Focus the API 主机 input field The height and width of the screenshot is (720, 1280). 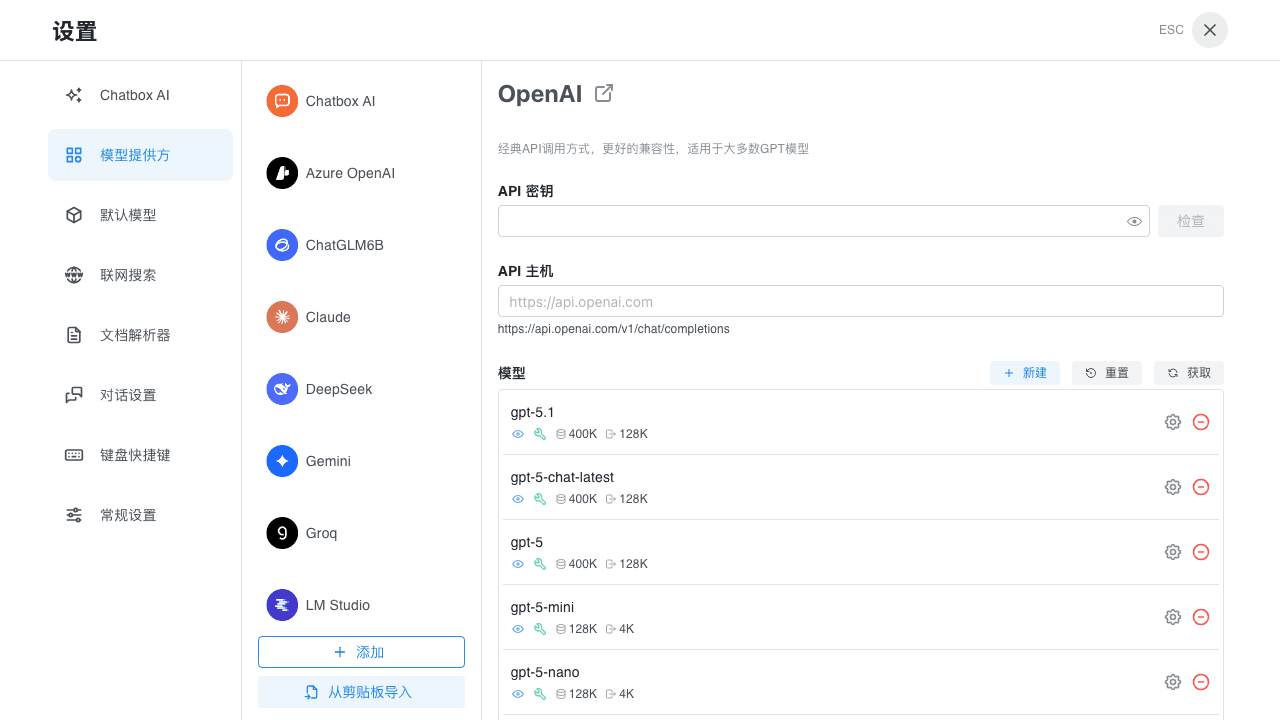point(860,301)
